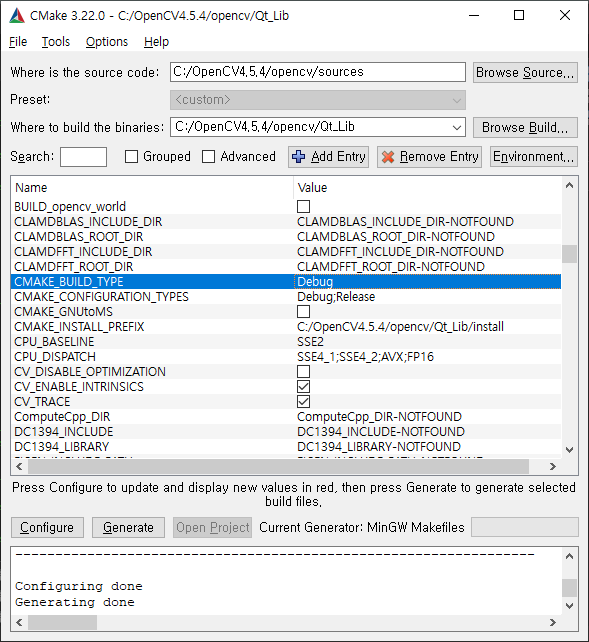This screenshot has height=642, width=589.
Task: Click the CMake logo icon in title bar
Action: 17,16
